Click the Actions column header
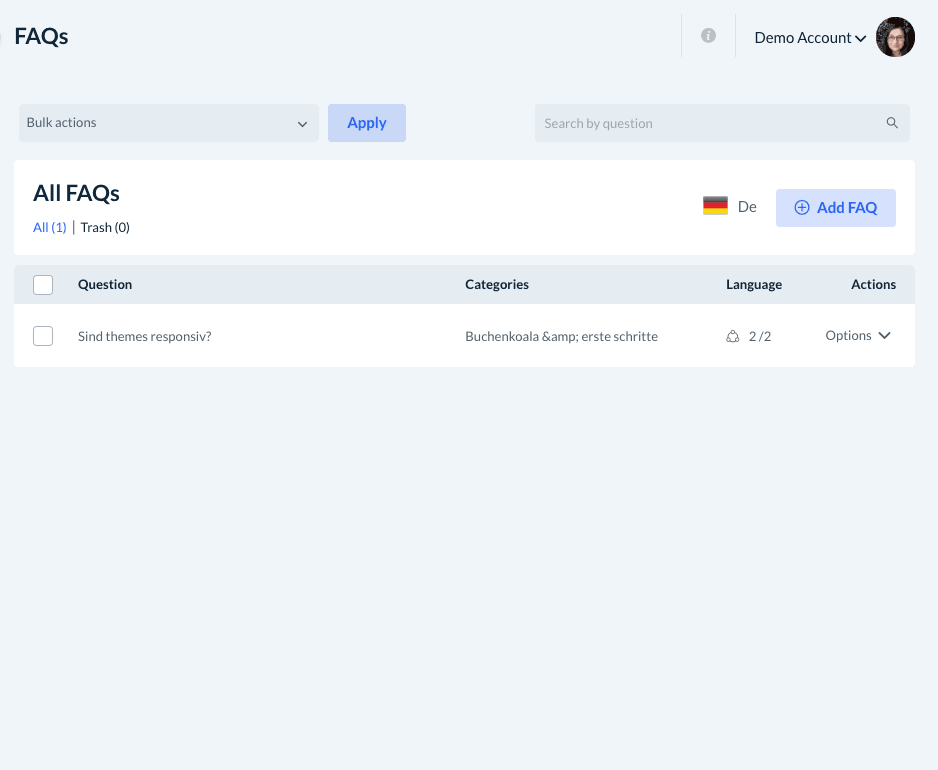This screenshot has width=938, height=770. (873, 284)
